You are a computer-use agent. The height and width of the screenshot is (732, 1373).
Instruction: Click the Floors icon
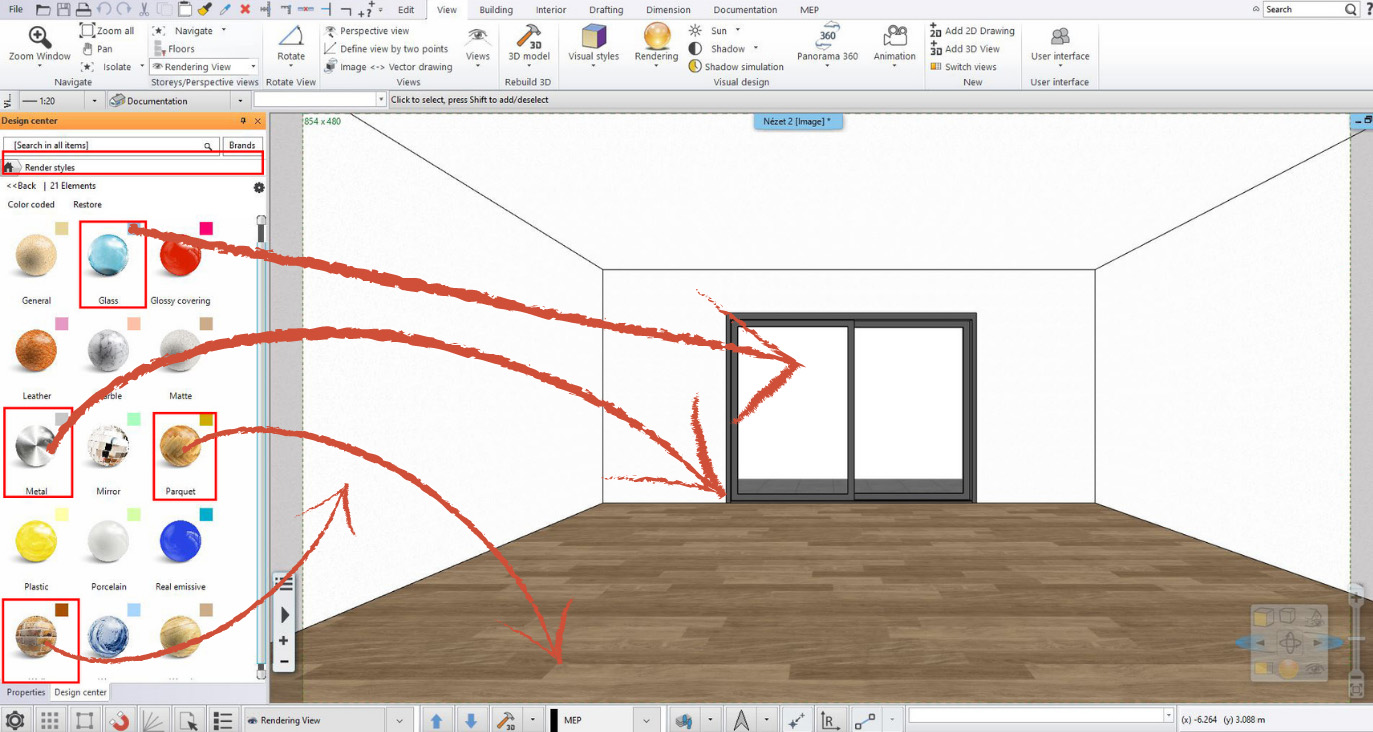tap(159, 49)
